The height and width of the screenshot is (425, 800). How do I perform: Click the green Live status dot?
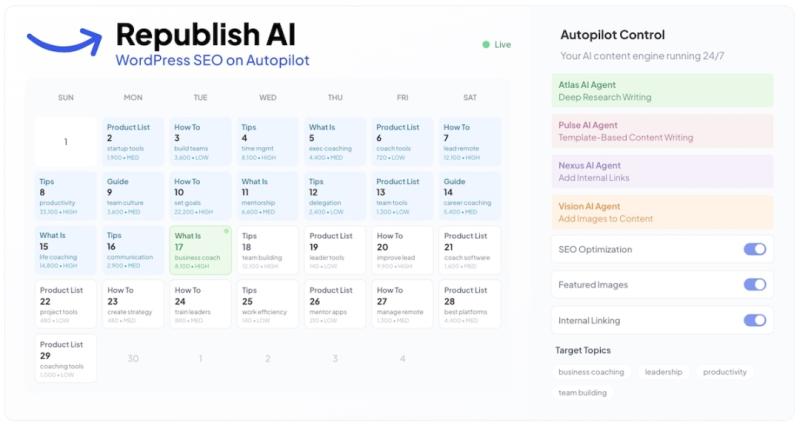coord(486,45)
